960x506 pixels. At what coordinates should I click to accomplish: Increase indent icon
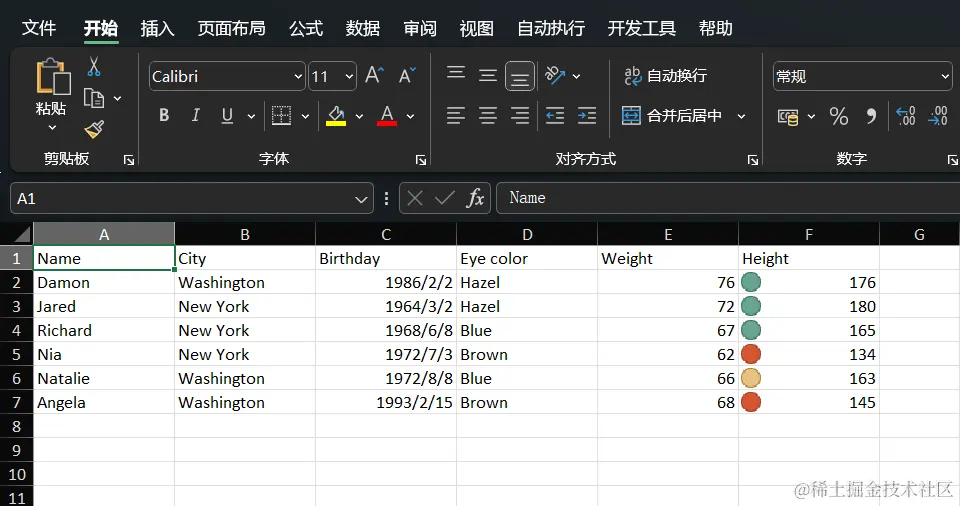point(587,115)
